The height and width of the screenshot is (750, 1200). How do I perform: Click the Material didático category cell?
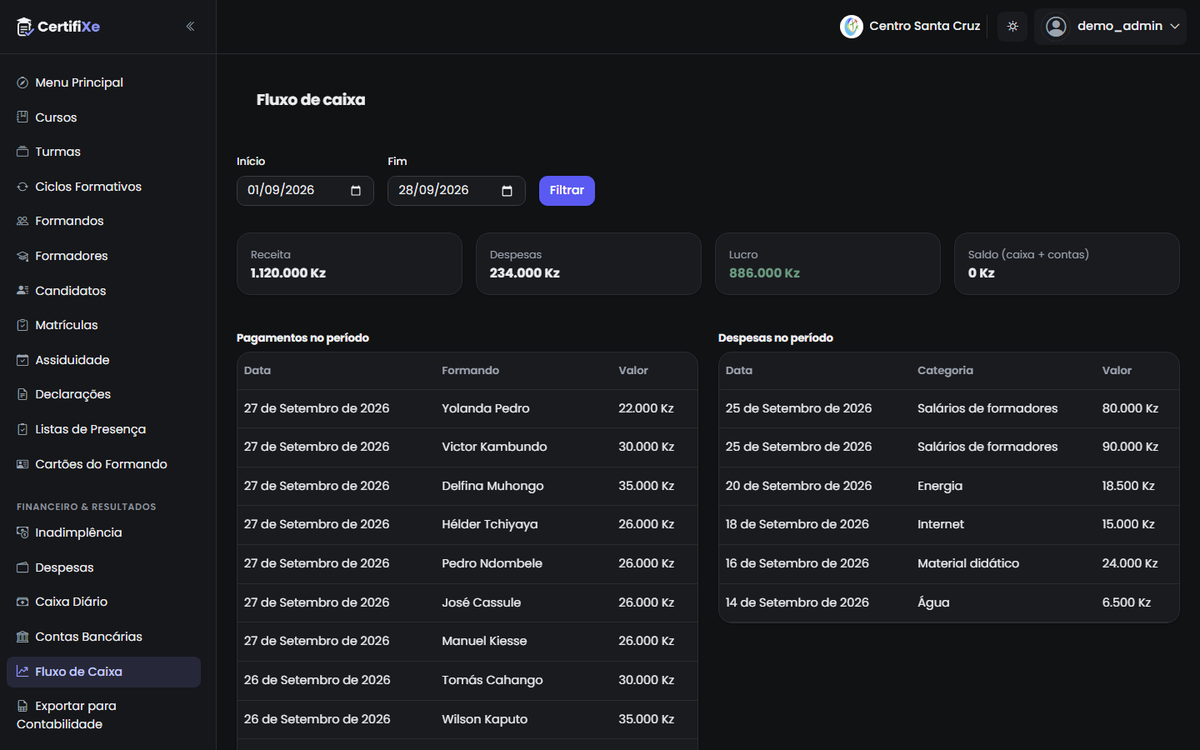[x=968, y=564]
